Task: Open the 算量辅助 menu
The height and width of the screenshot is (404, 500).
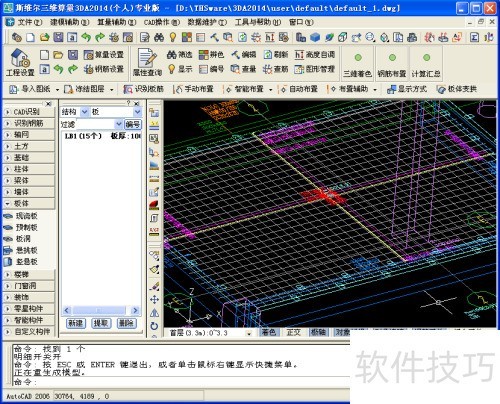Action: (x=117, y=22)
